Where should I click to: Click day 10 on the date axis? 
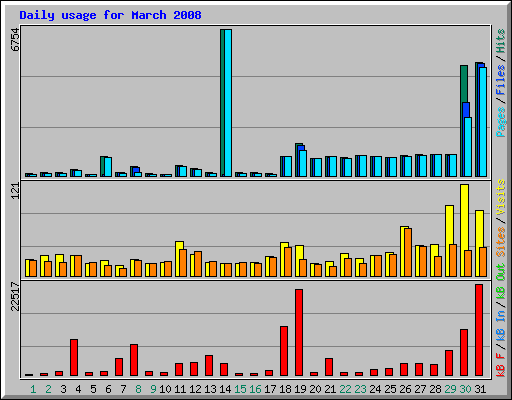point(165,389)
